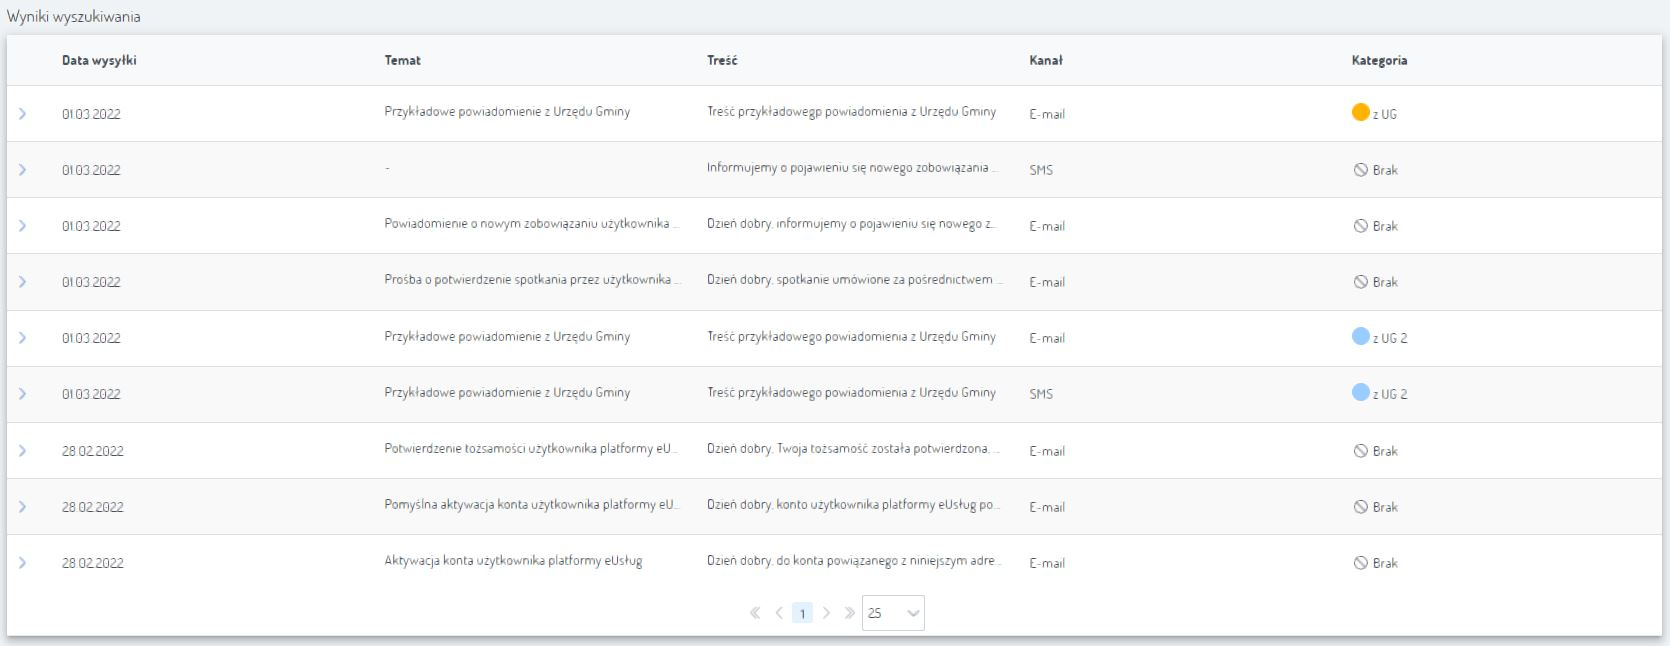The height and width of the screenshot is (646, 1670).
Task: Click the Kategoria column header
Action: [x=1379, y=60]
